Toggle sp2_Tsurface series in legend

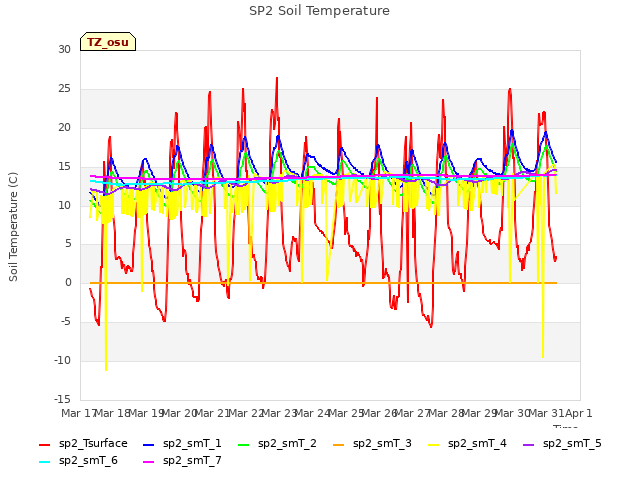coord(83,444)
